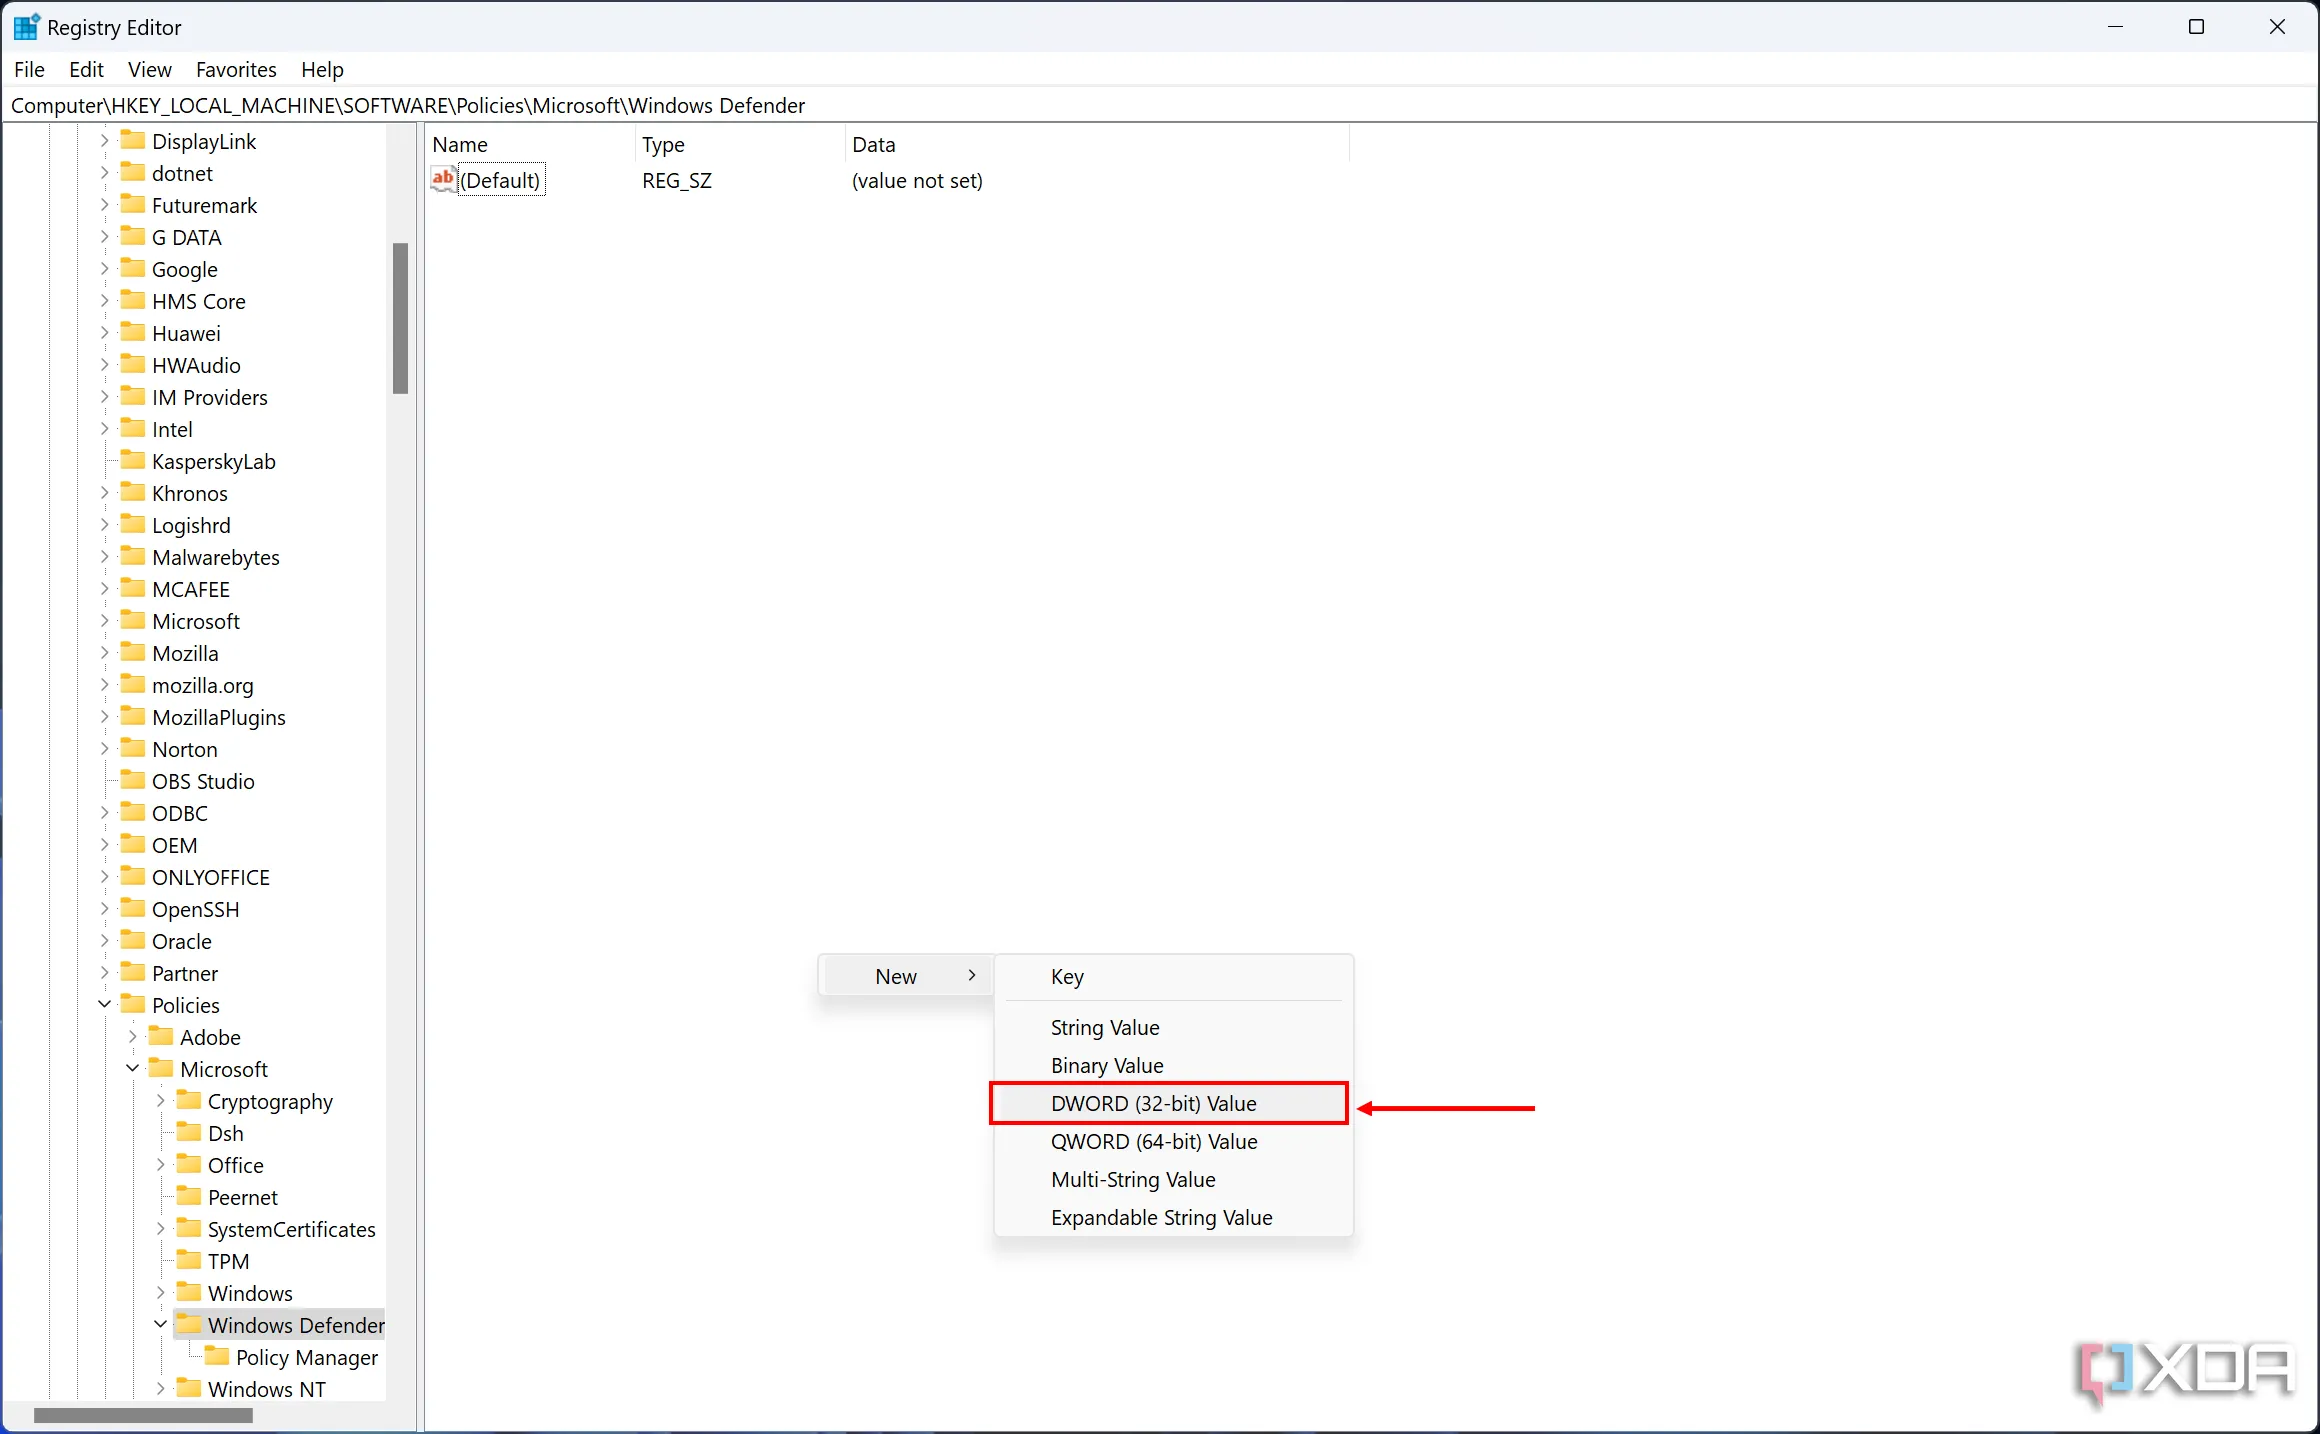Click the Peernet folder icon
This screenshot has height=1434, width=2320.
[x=189, y=1196]
